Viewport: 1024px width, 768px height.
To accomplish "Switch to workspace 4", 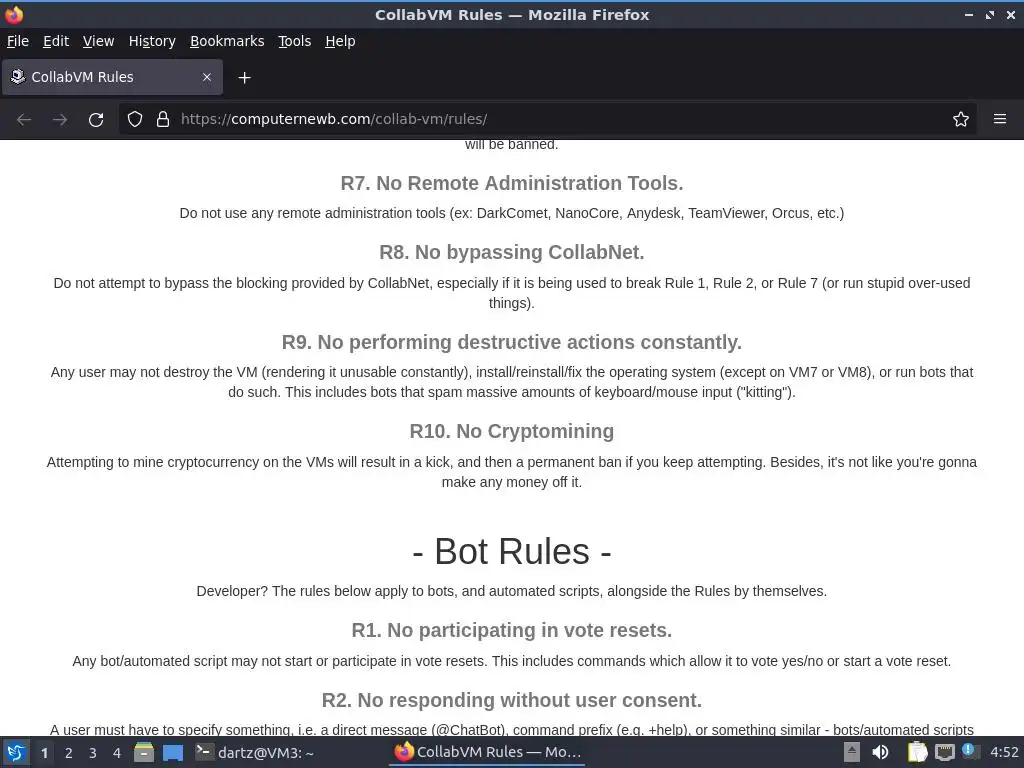I will [x=117, y=753].
